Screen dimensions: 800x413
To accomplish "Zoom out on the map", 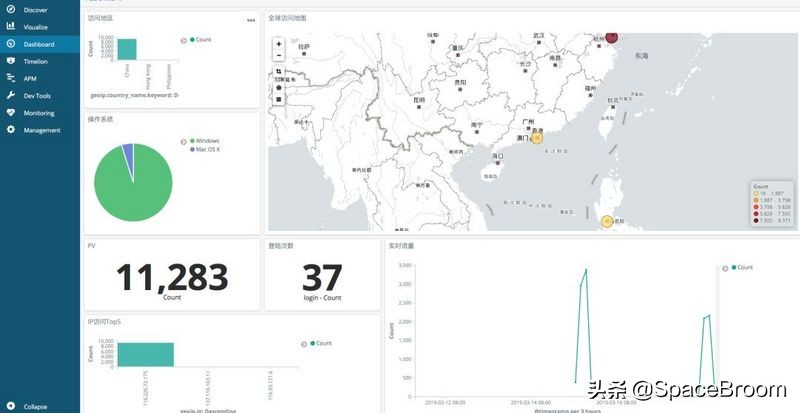I will pos(279,55).
